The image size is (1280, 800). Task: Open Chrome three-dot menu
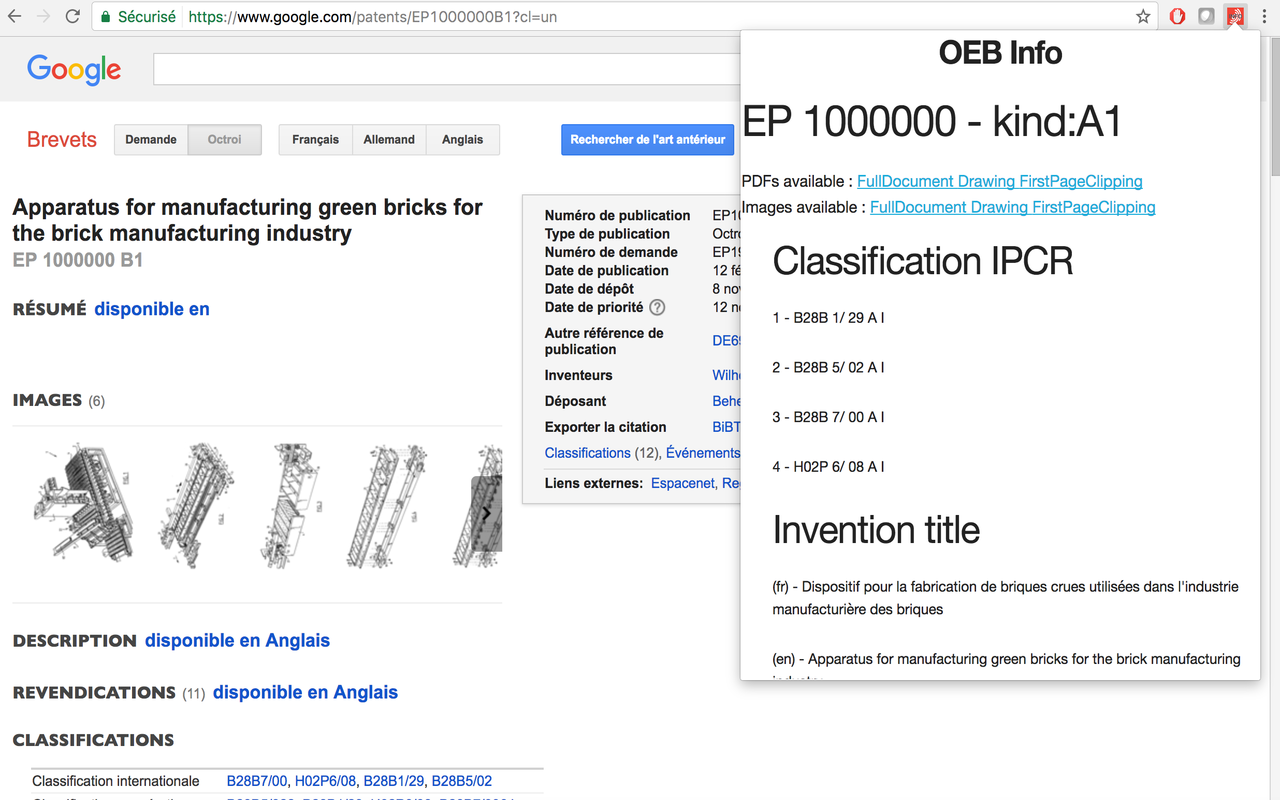point(1264,16)
